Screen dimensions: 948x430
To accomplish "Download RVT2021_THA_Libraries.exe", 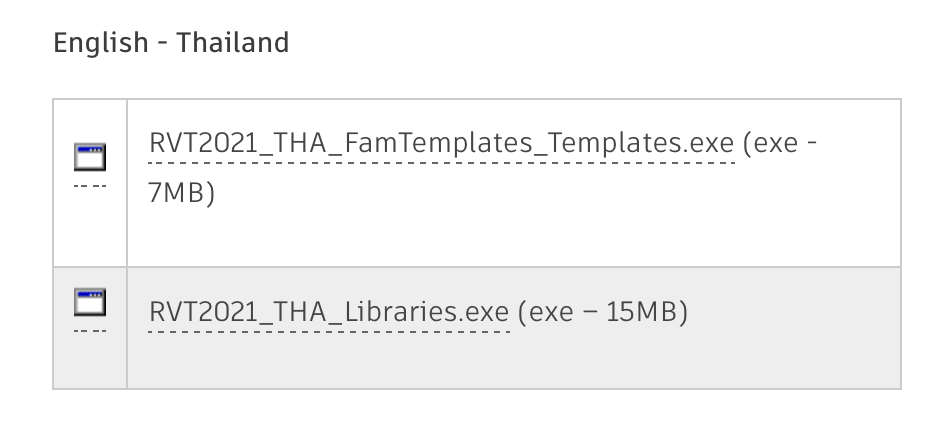I will click(x=329, y=313).
